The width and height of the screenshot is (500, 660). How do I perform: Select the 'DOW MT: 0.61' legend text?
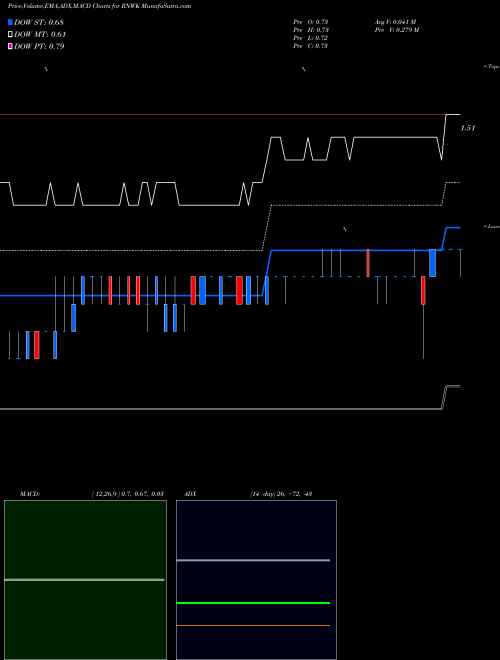click(40, 34)
